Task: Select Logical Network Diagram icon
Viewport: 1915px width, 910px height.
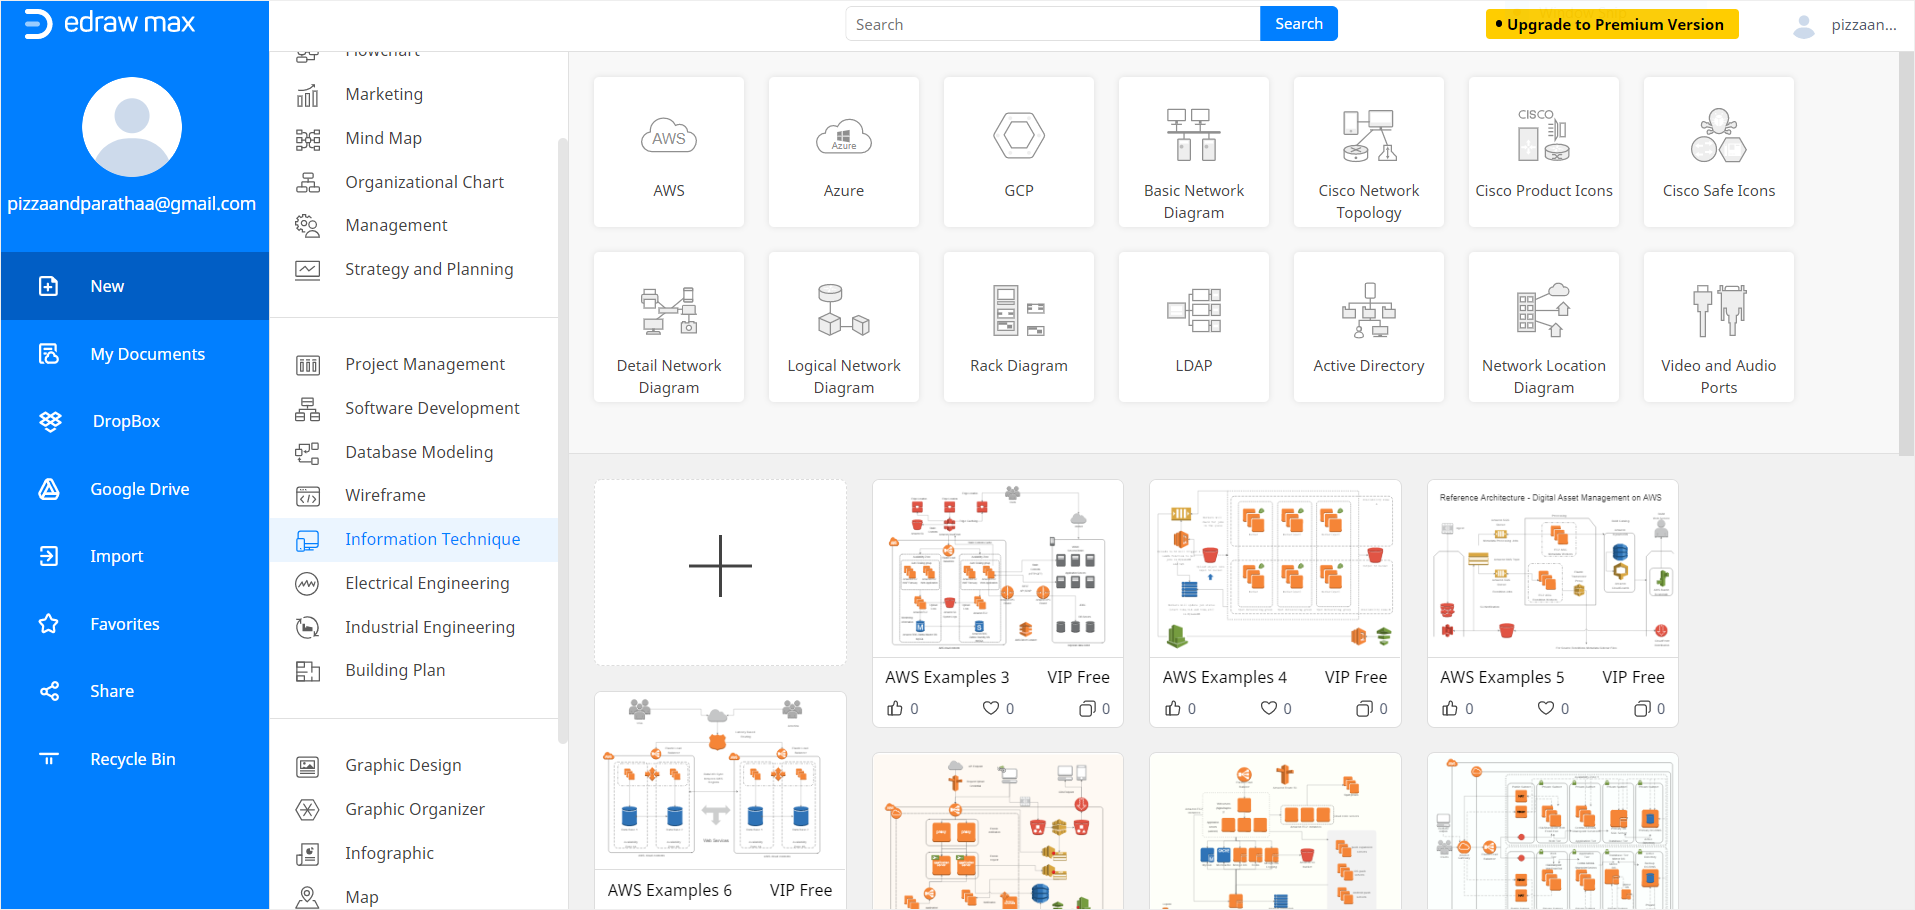Action: point(843,310)
